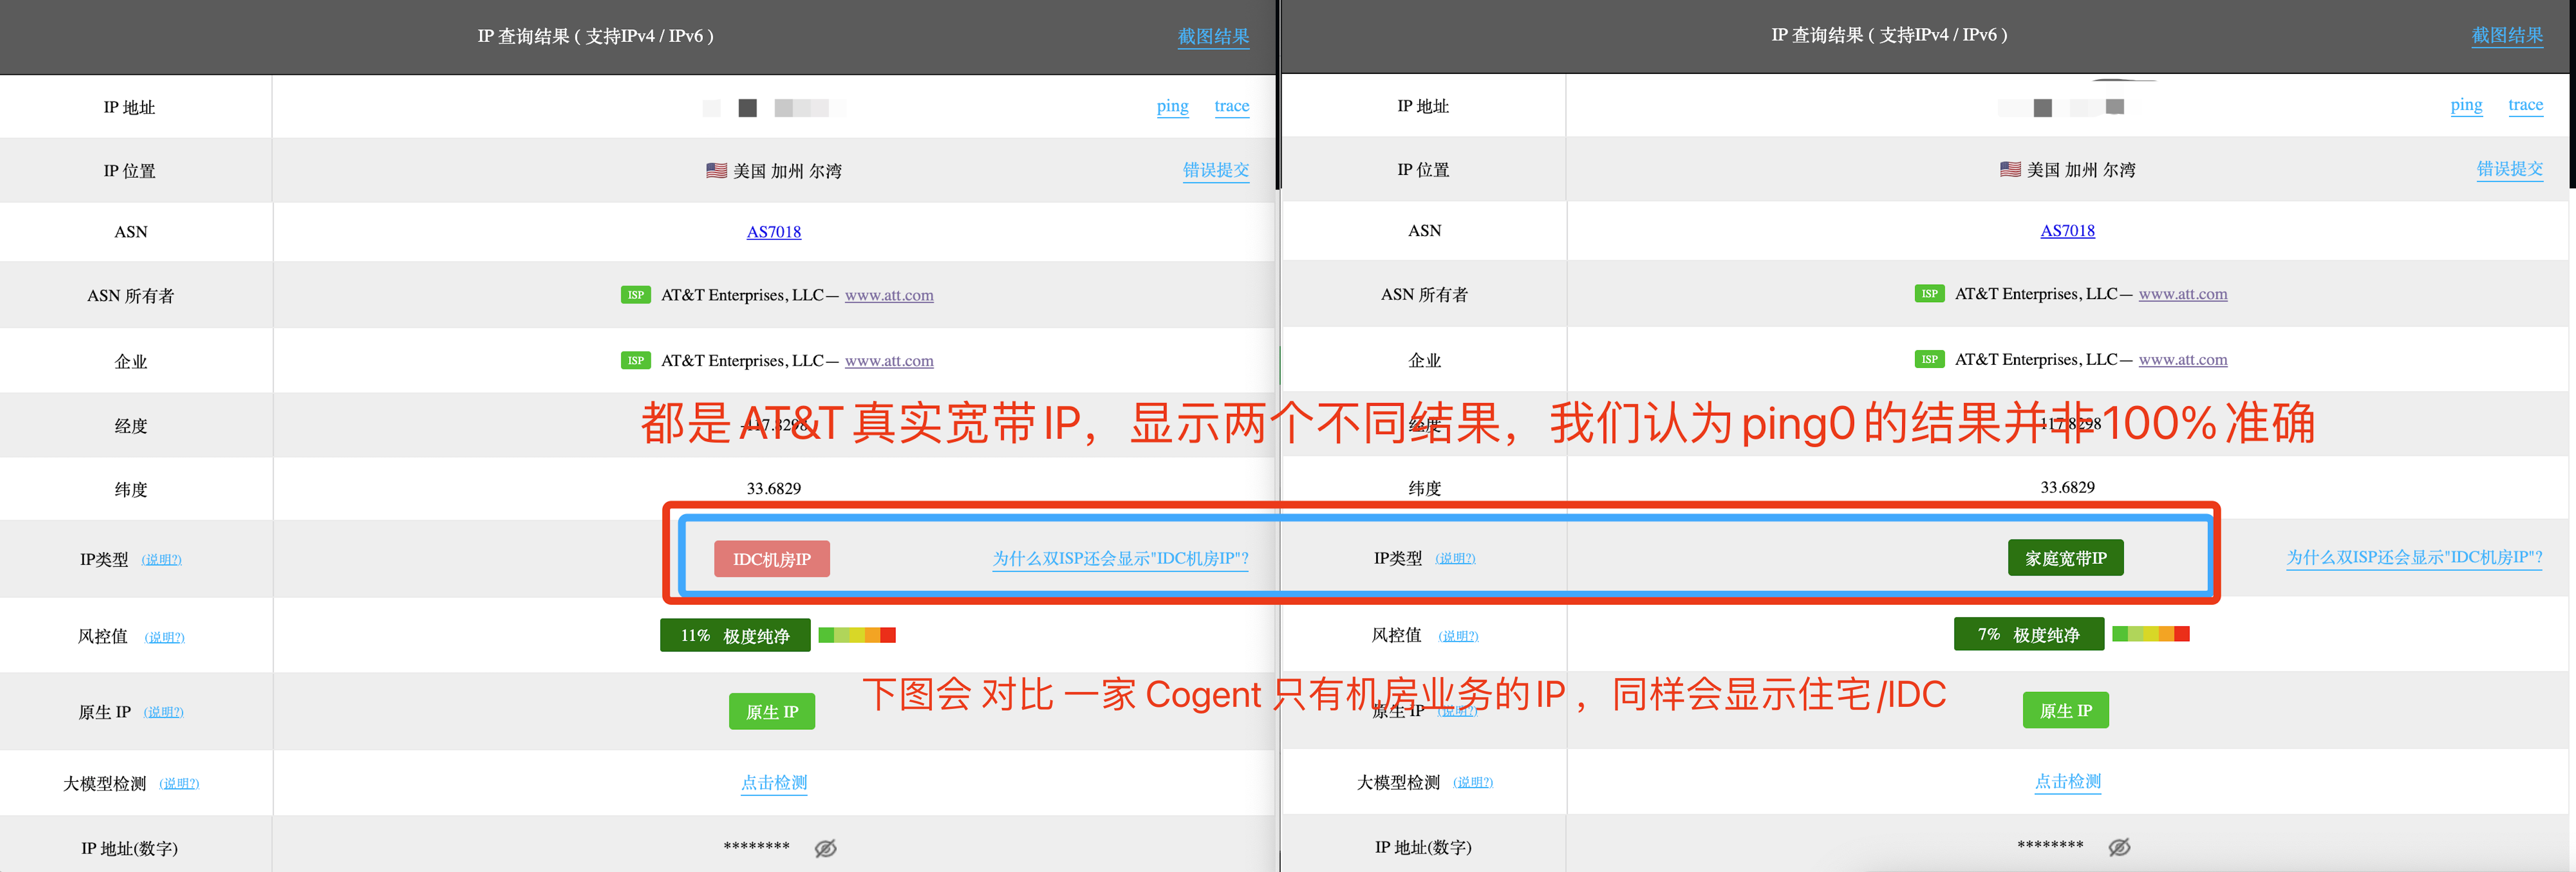Click ping link in right panel
The width and height of the screenshot is (2576, 872).
pyautogui.click(x=2466, y=105)
